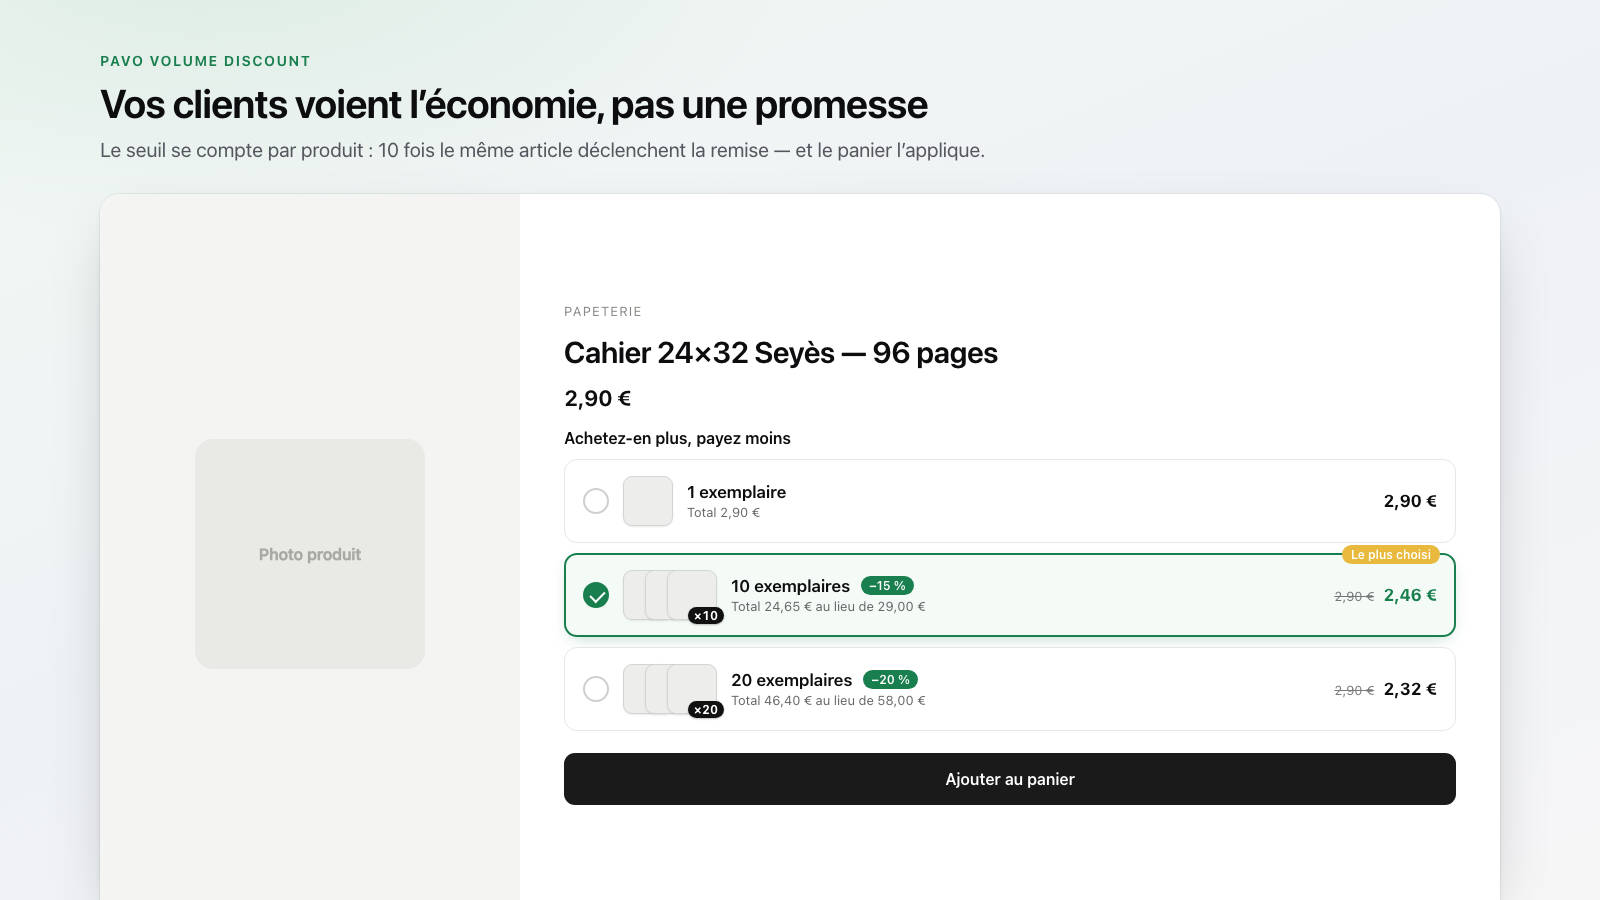Click the 10 exemplaires option label
This screenshot has height=900, width=1600.
point(790,586)
